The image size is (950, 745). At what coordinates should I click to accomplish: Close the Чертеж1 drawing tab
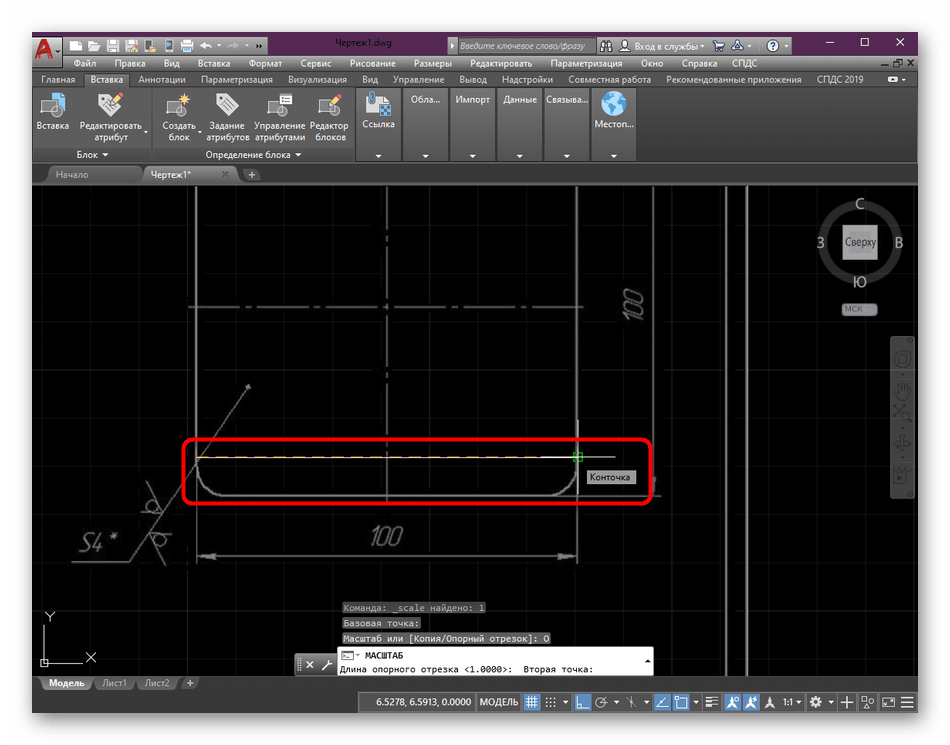tap(225, 174)
